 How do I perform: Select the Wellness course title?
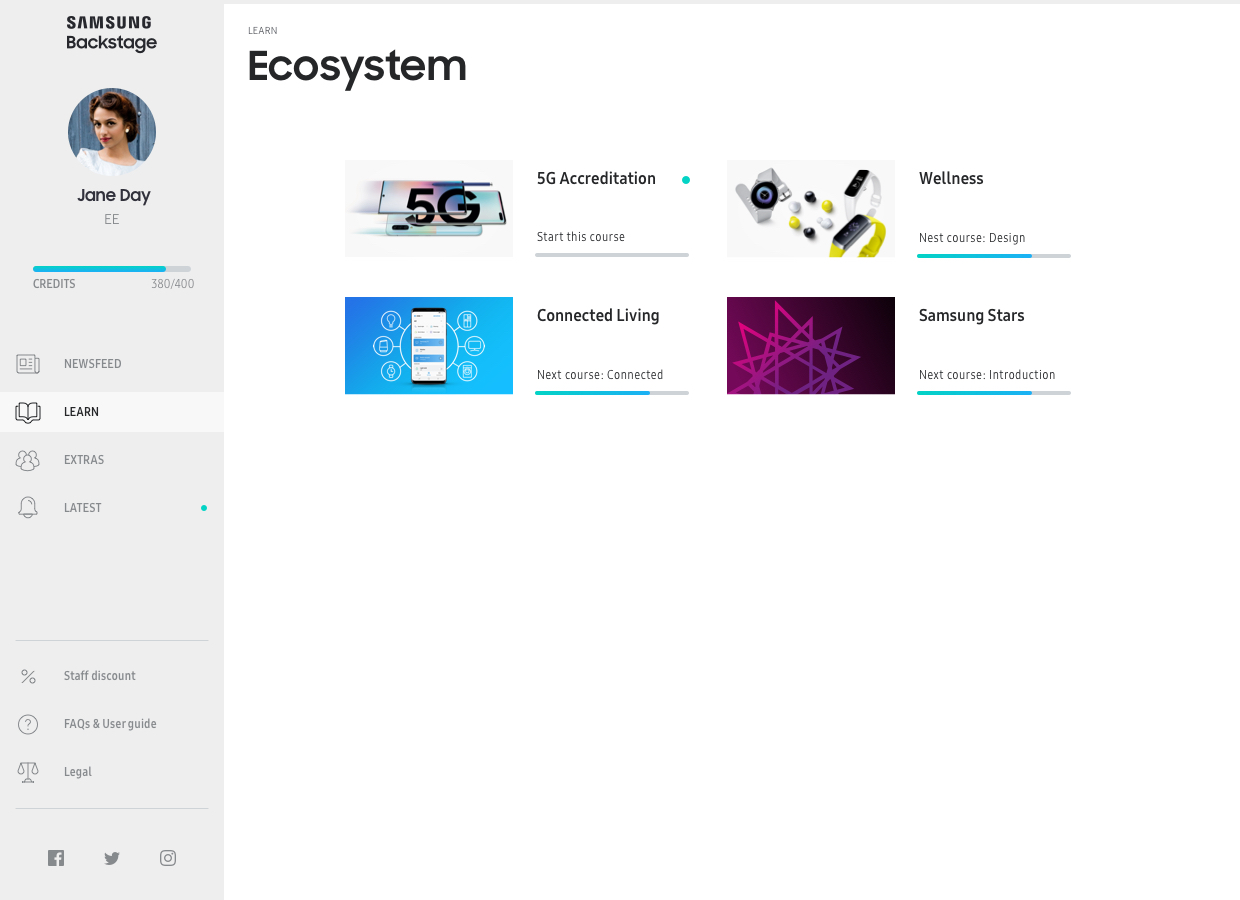951,179
